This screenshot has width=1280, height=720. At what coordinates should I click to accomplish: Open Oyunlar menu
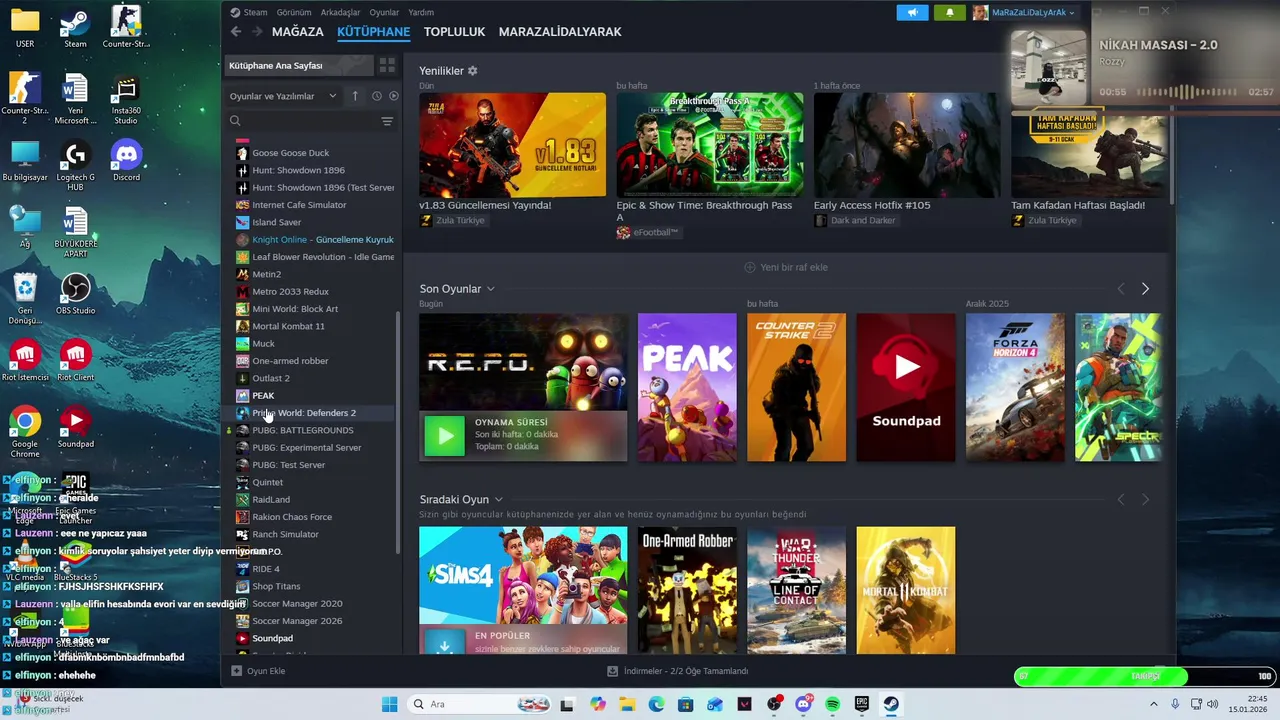point(384,12)
